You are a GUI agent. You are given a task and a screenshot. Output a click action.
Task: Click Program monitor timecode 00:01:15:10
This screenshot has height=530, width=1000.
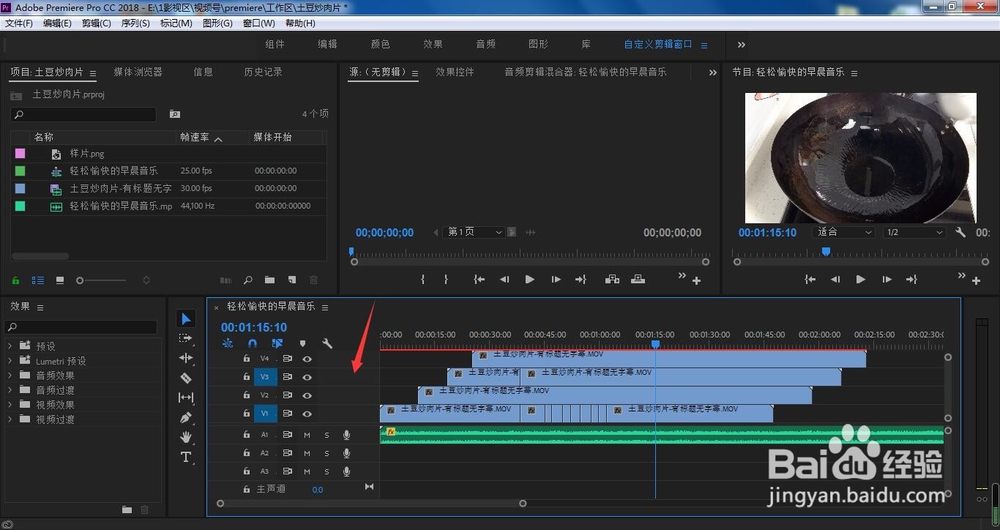767,233
